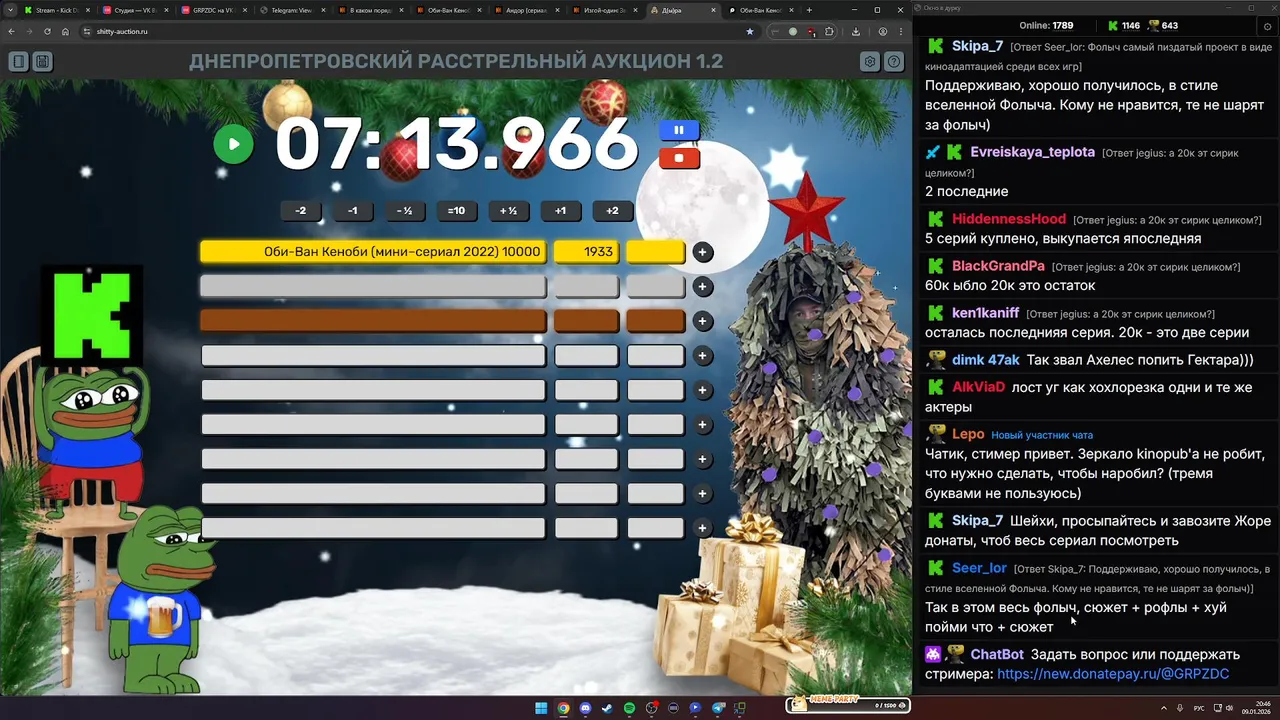Viewport: 1280px width, 720px height.
Task: Open Telegram from the taskbar
Action: pos(717,708)
